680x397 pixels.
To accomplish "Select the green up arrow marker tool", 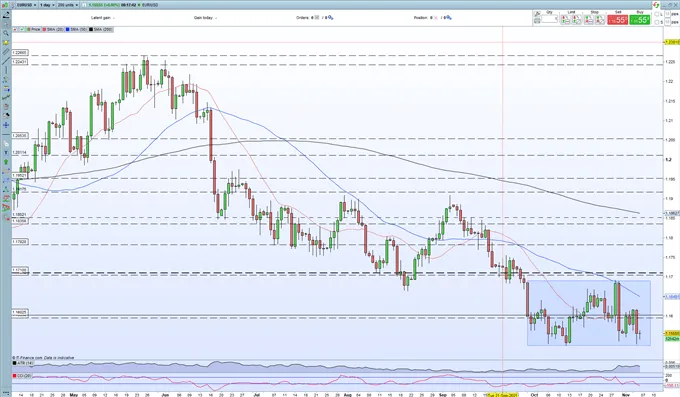I will pos(6,161).
